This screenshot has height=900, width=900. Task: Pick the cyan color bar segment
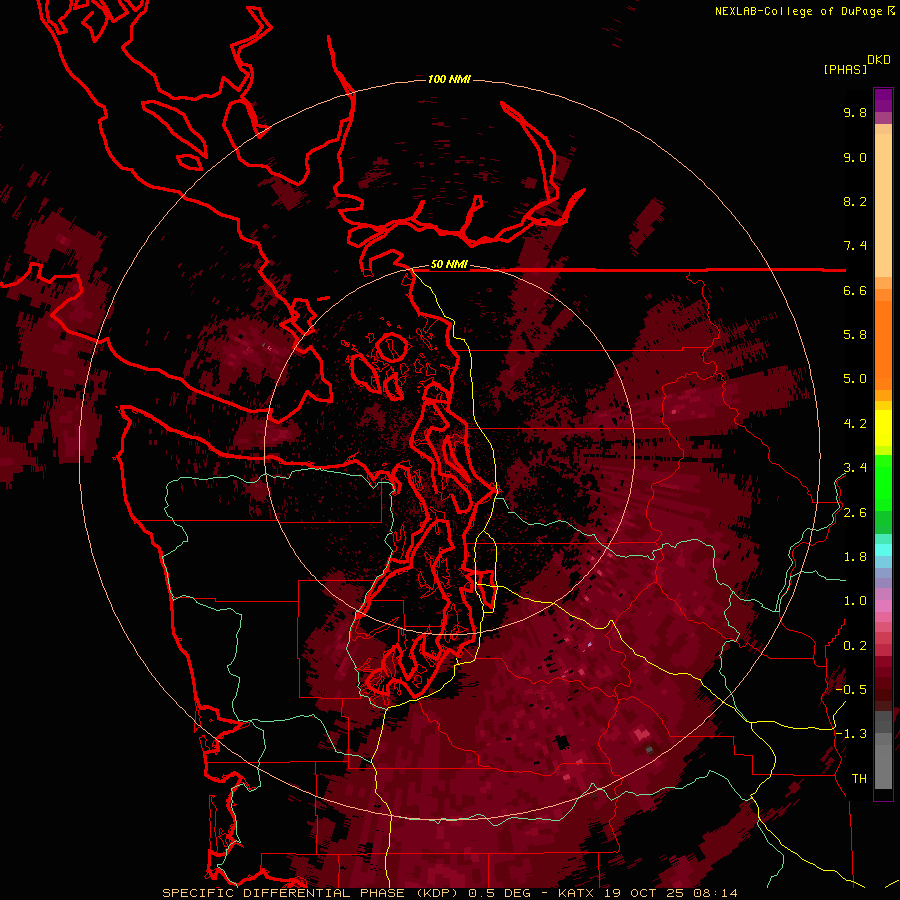(x=883, y=549)
